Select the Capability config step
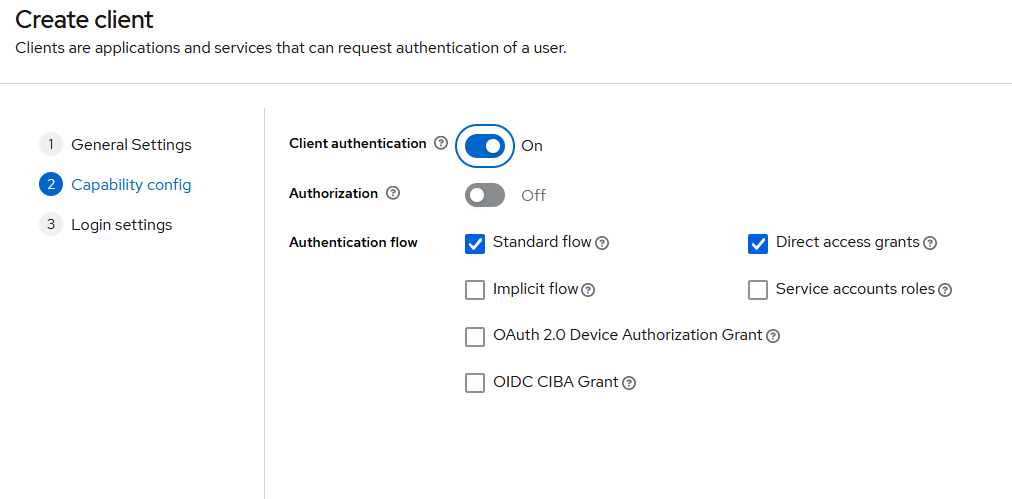This screenshot has width=1012, height=499. click(131, 185)
